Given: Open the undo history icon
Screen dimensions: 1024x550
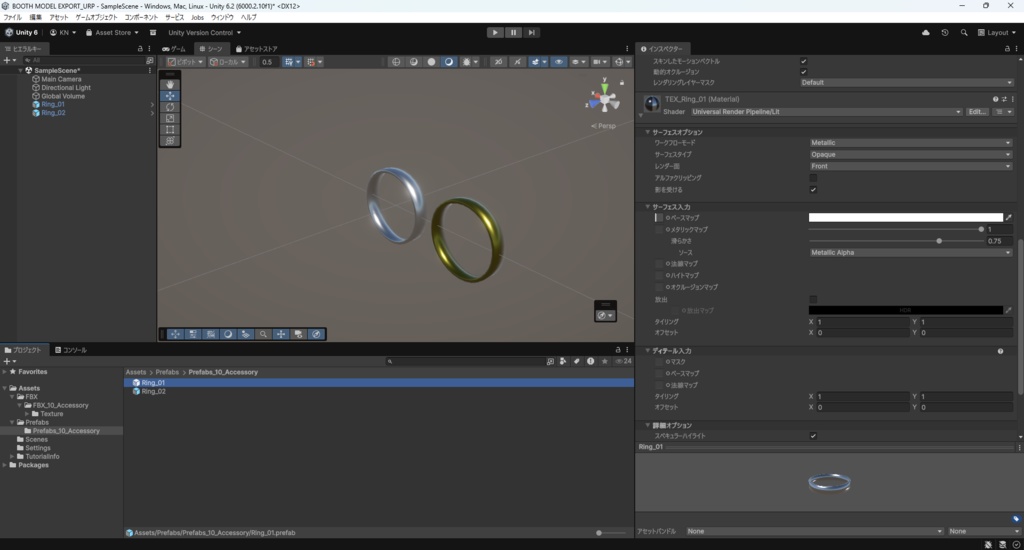Looking at the screenshot, I should point(944,33).
